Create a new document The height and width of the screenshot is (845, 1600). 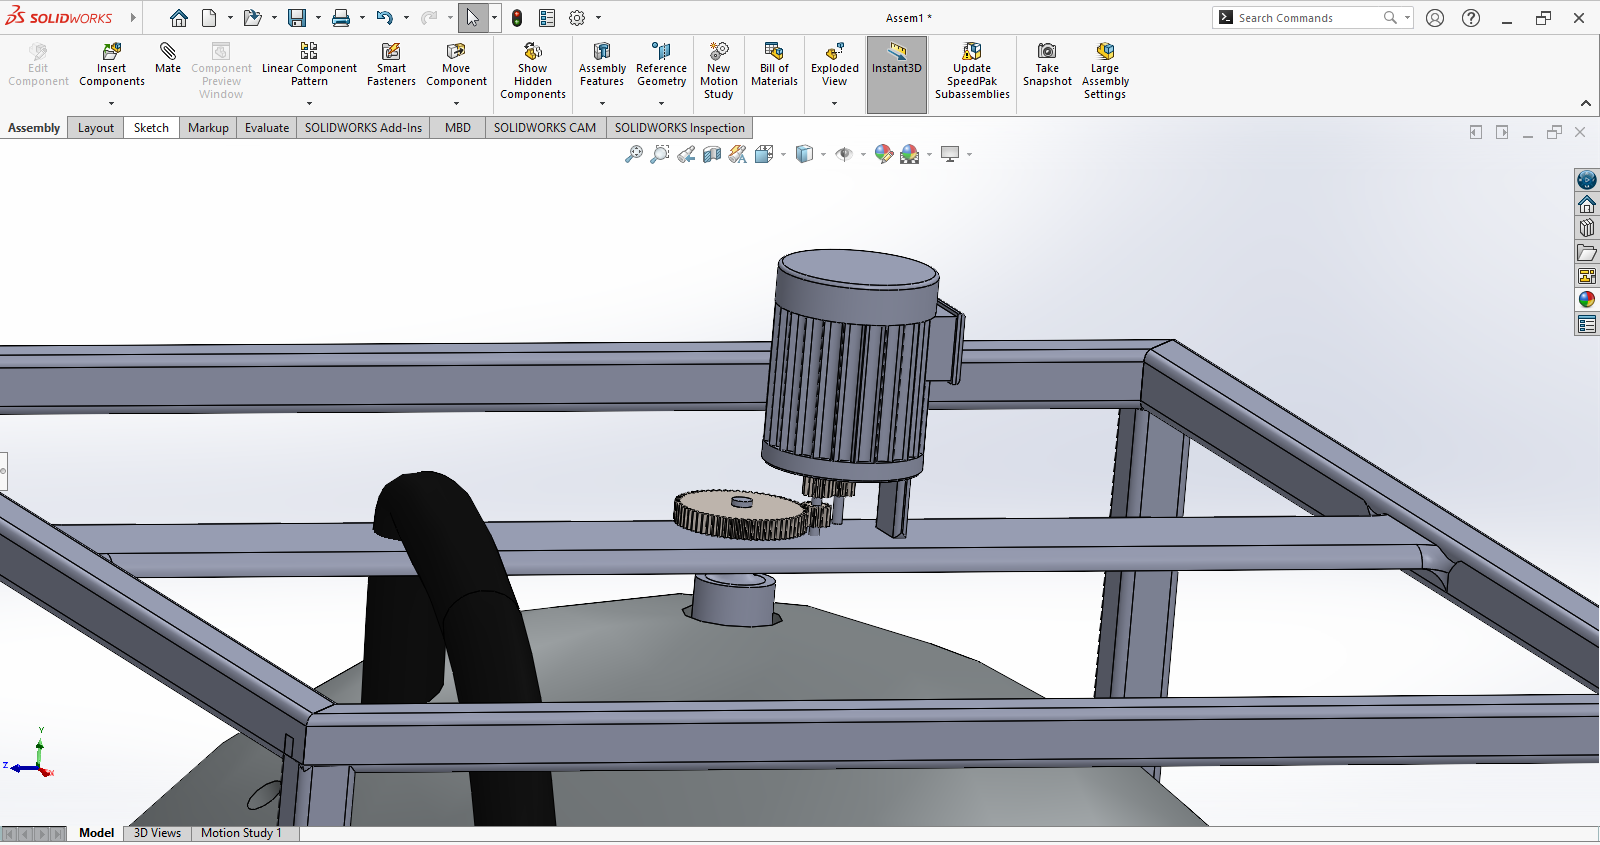pyautogui.click(x=209, y=18)
